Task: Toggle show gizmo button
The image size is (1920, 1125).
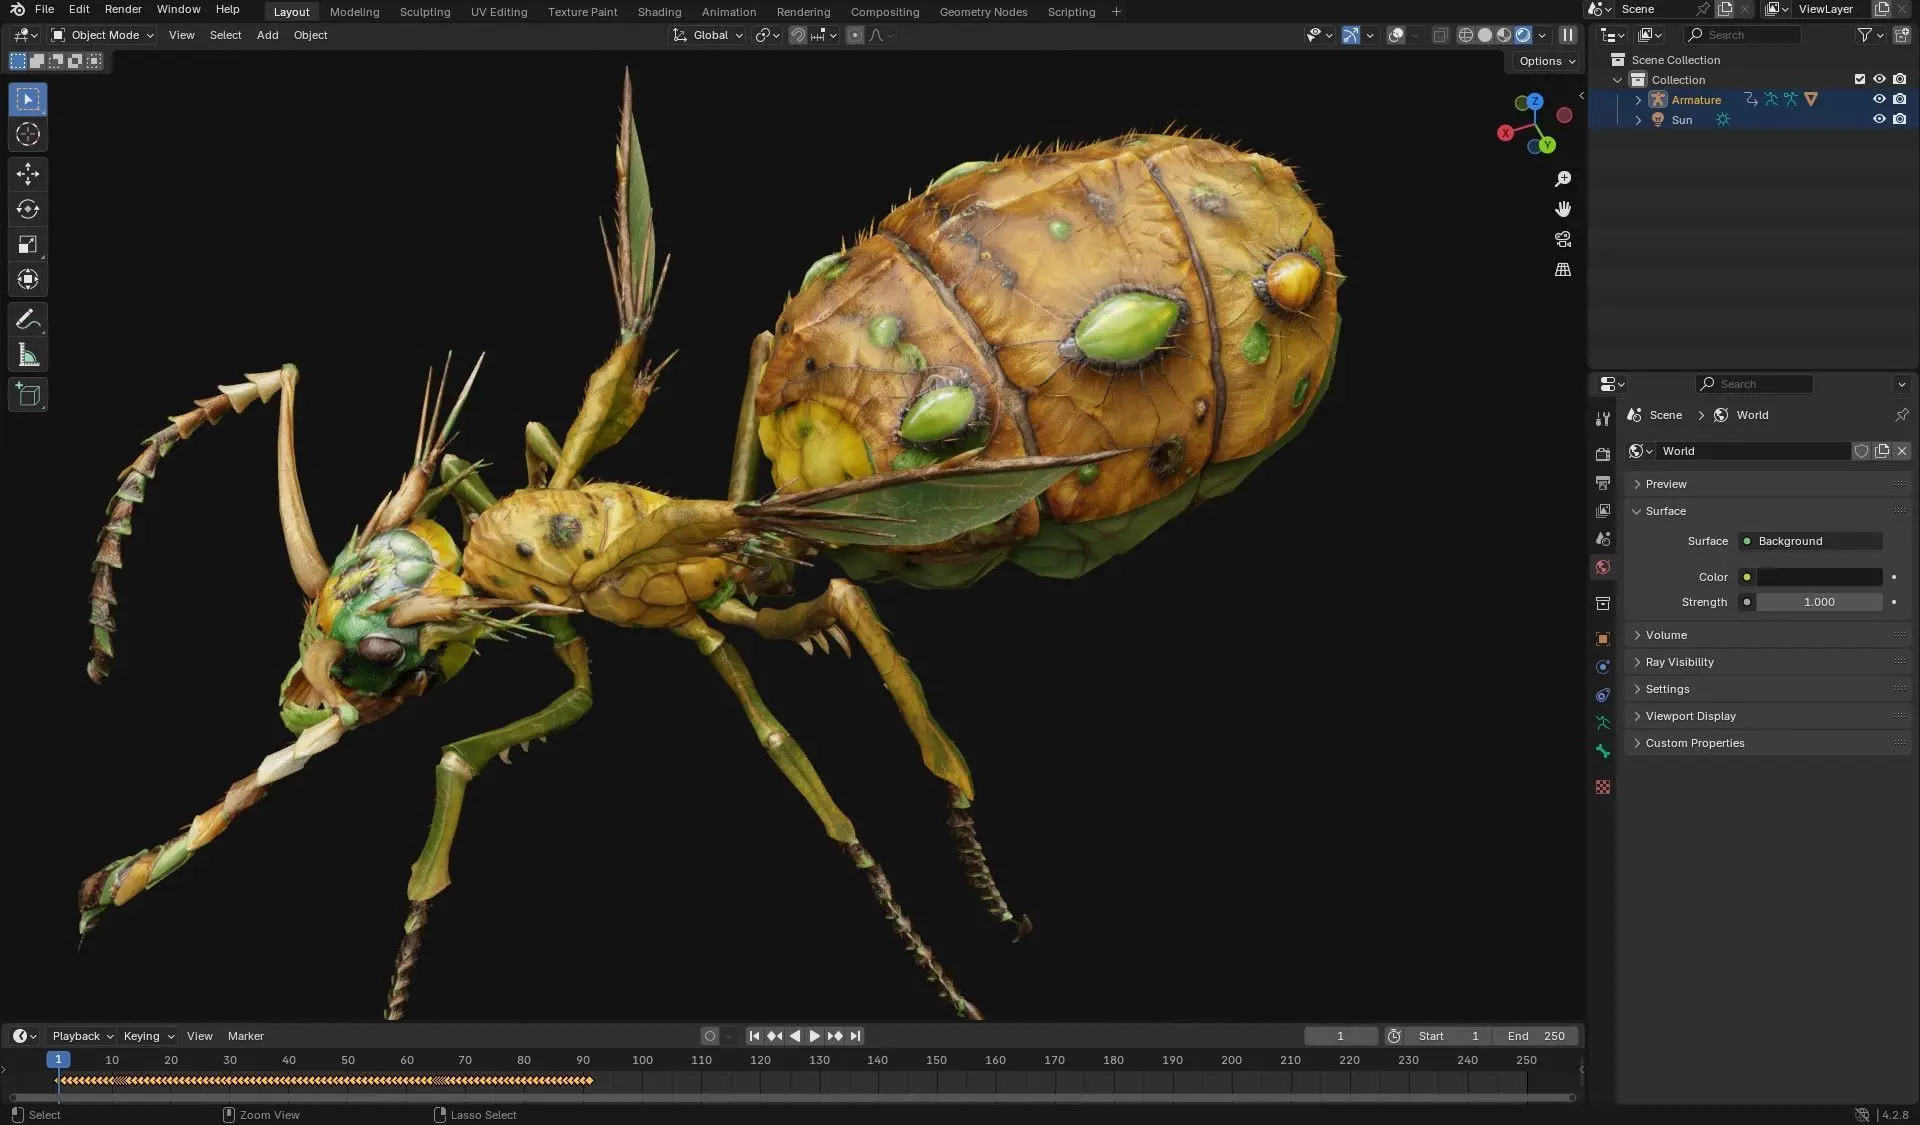Action: tap(1350, 35)
